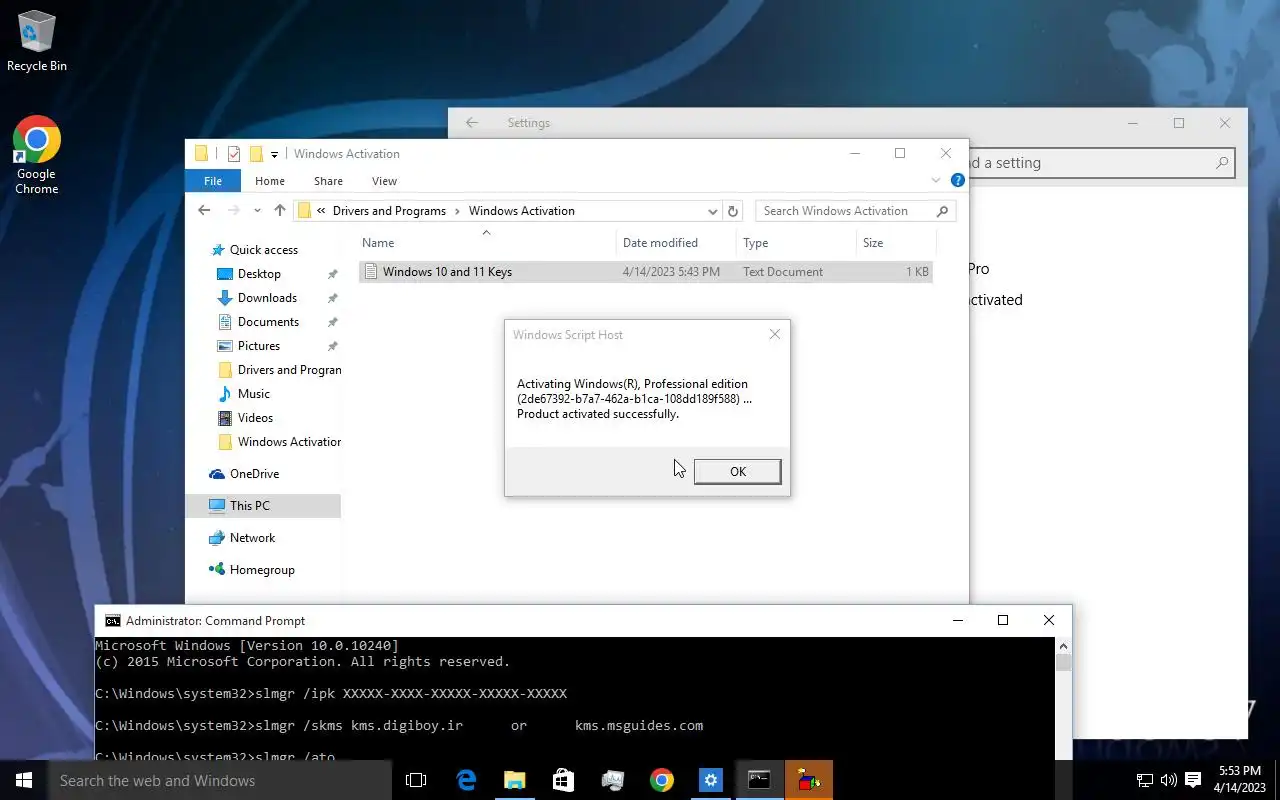Open the Google Chrome desktop shortcut
1280x800 pixels.
37,155
